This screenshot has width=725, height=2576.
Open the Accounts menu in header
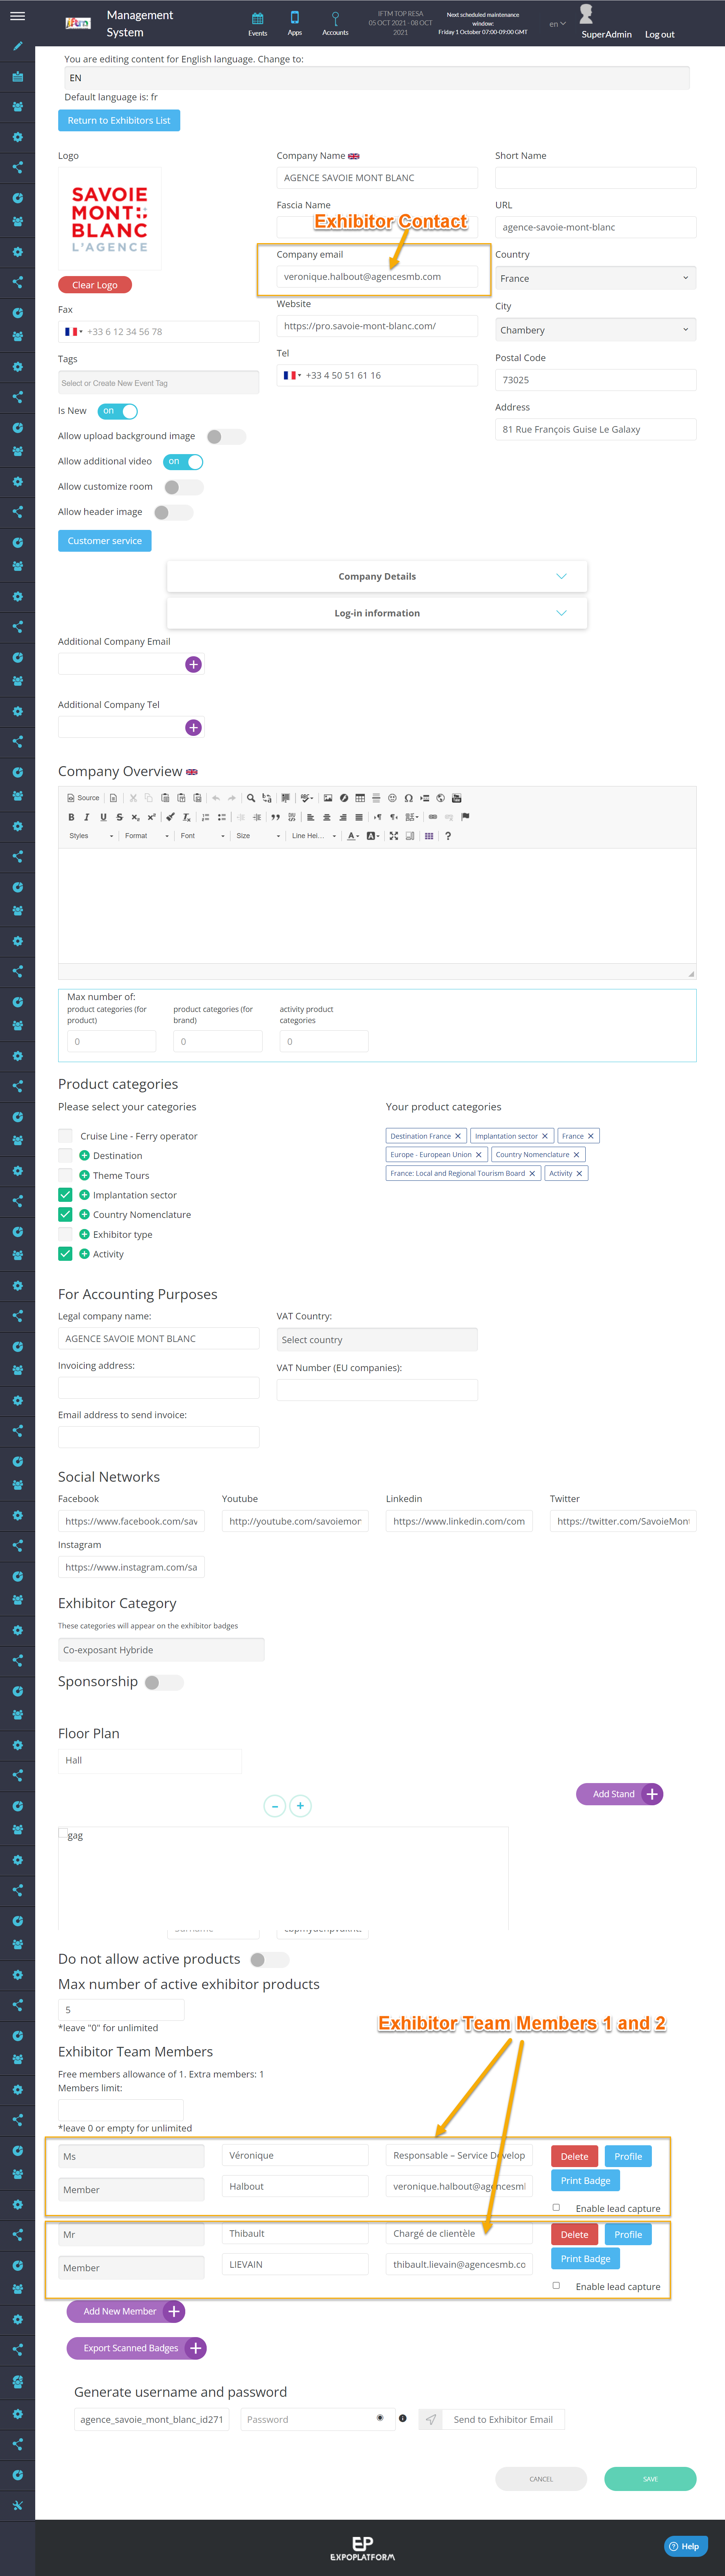(335, 24)
